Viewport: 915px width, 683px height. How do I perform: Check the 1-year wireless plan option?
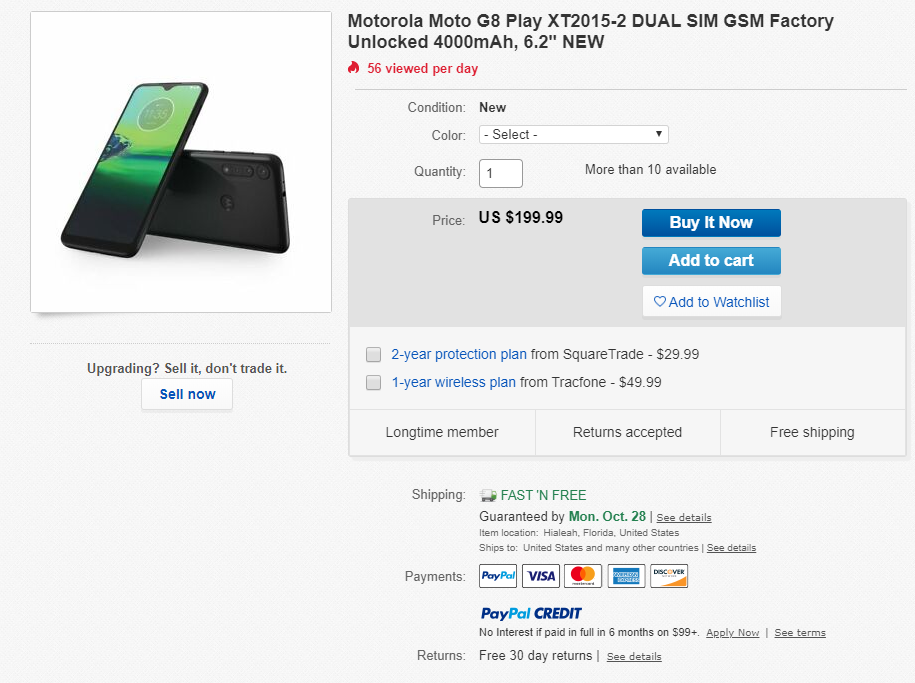pyautogui.click(x=373, y=382)
